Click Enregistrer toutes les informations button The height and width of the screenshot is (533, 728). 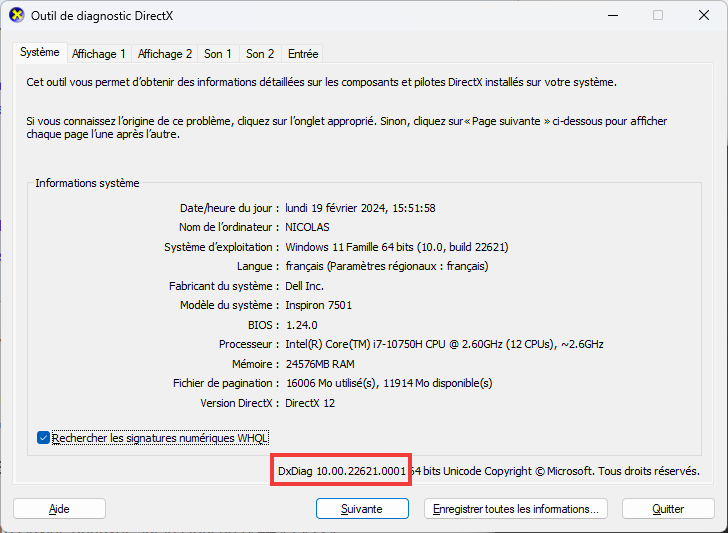pos(515,509)
